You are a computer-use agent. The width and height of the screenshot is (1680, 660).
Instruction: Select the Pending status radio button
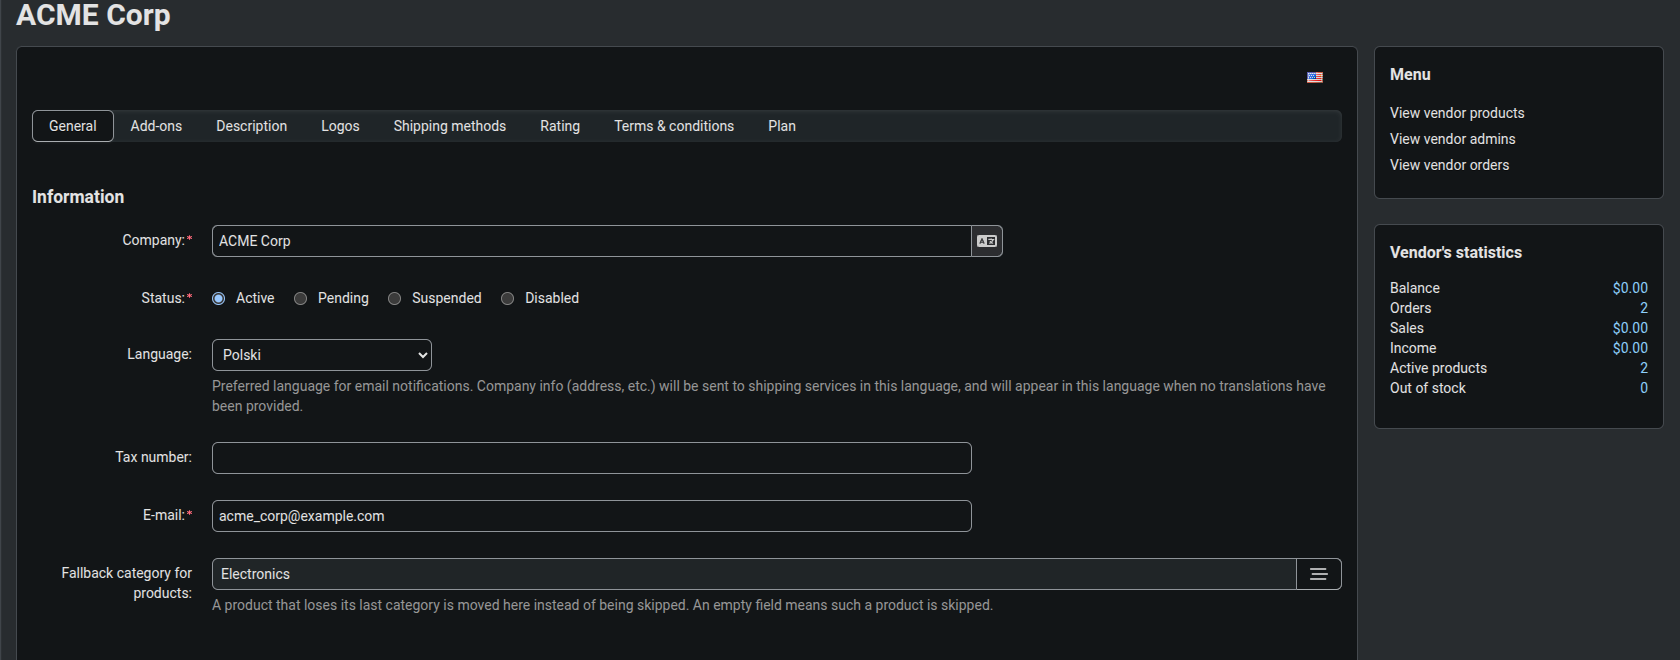[x=300, y=299]
